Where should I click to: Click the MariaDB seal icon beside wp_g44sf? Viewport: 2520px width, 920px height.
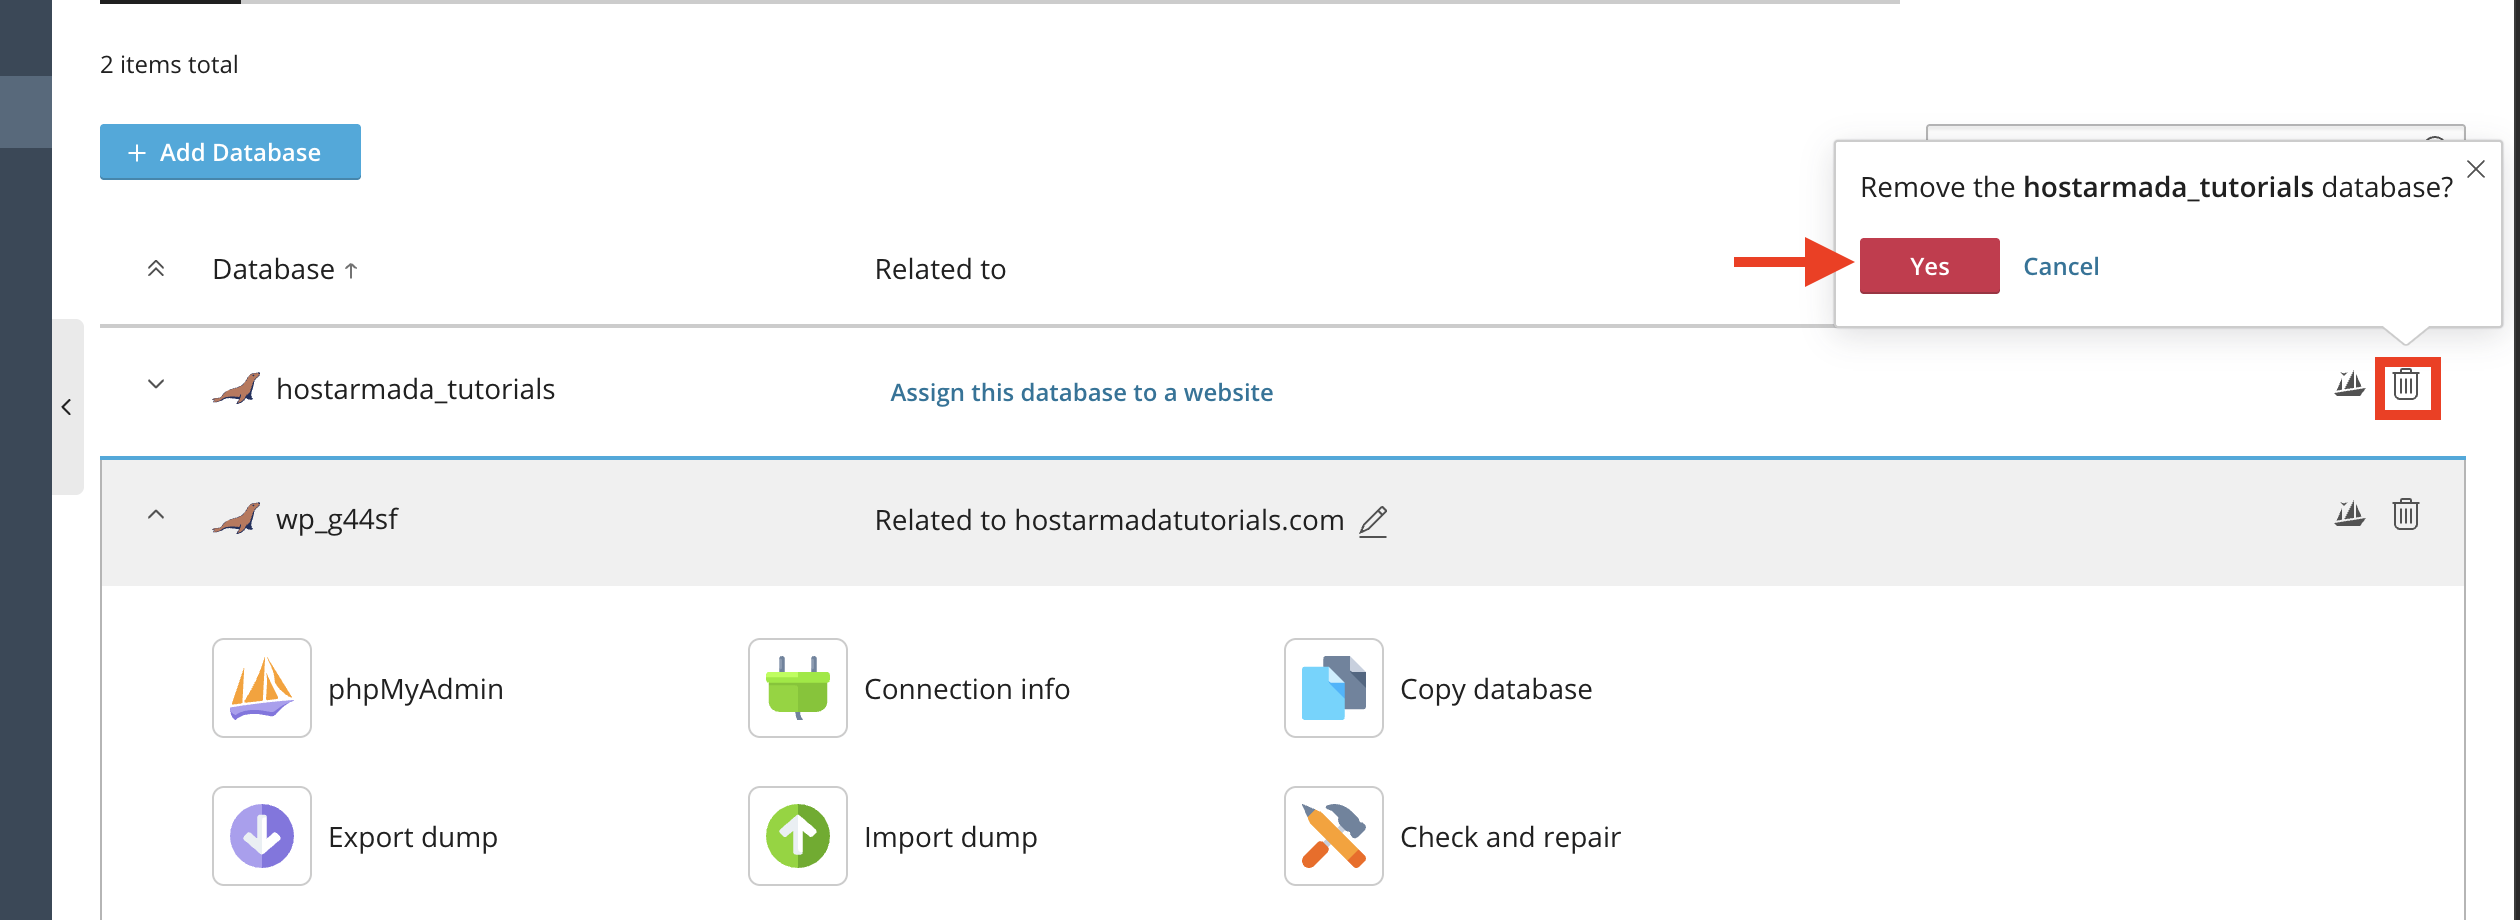pyautogui.click(x=237, y=518)
